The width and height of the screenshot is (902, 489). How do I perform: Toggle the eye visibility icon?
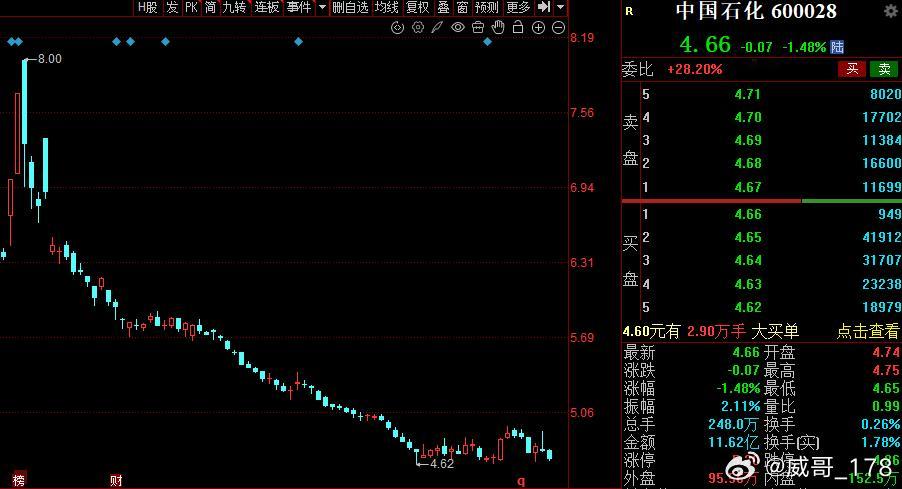pyautogui.click(x=458, y=28)
